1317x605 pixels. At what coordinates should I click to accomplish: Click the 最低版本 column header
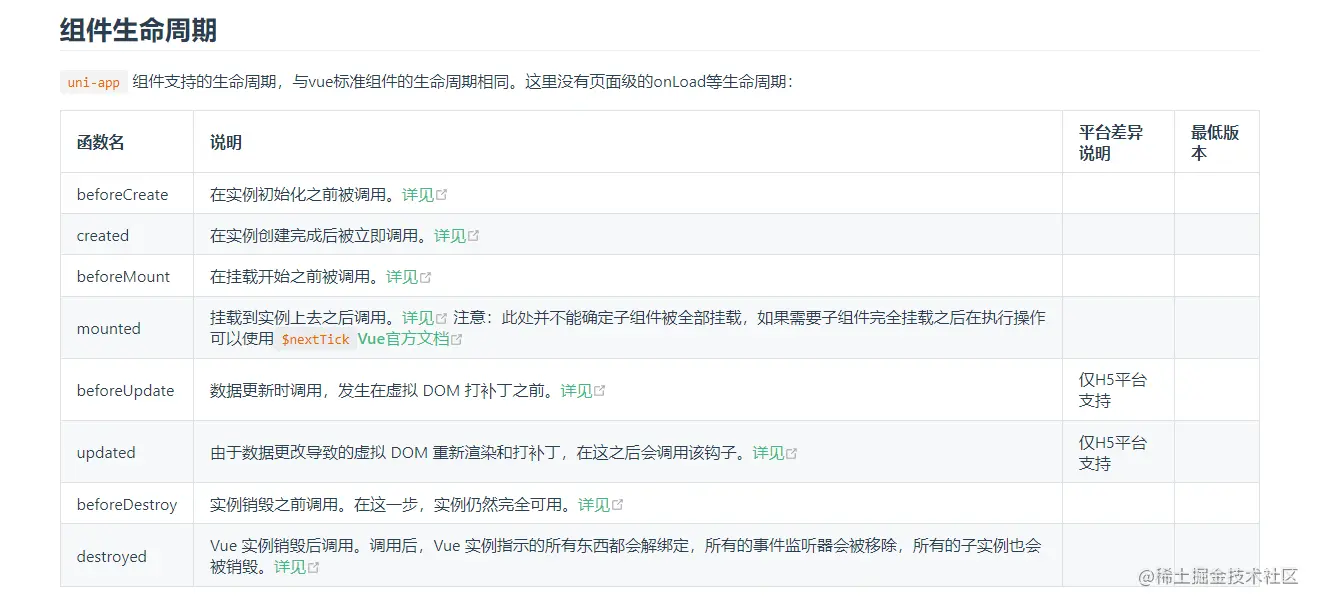click(x=1215, y=142)
